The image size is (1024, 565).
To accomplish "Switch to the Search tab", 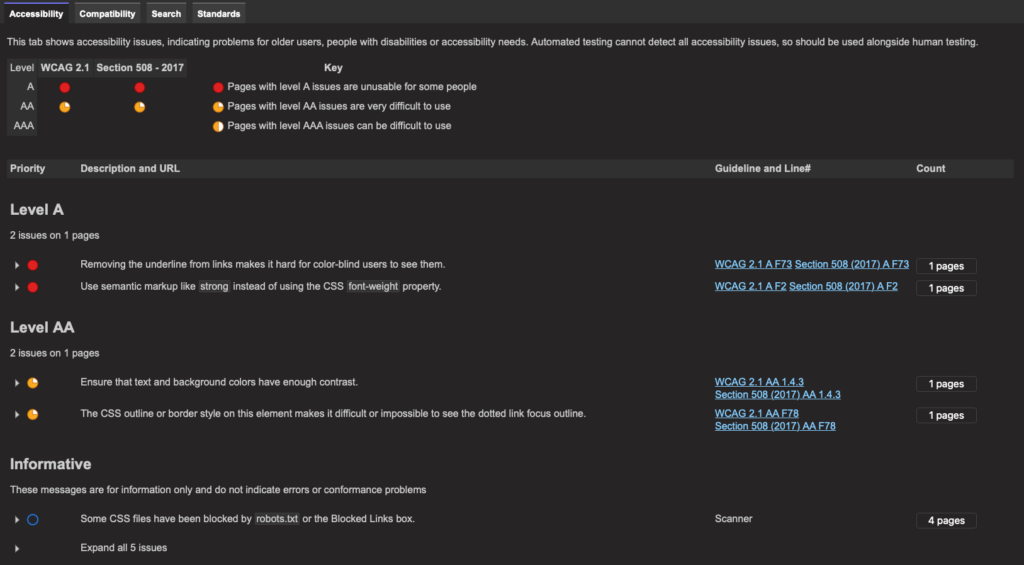I will coord(166,14).
